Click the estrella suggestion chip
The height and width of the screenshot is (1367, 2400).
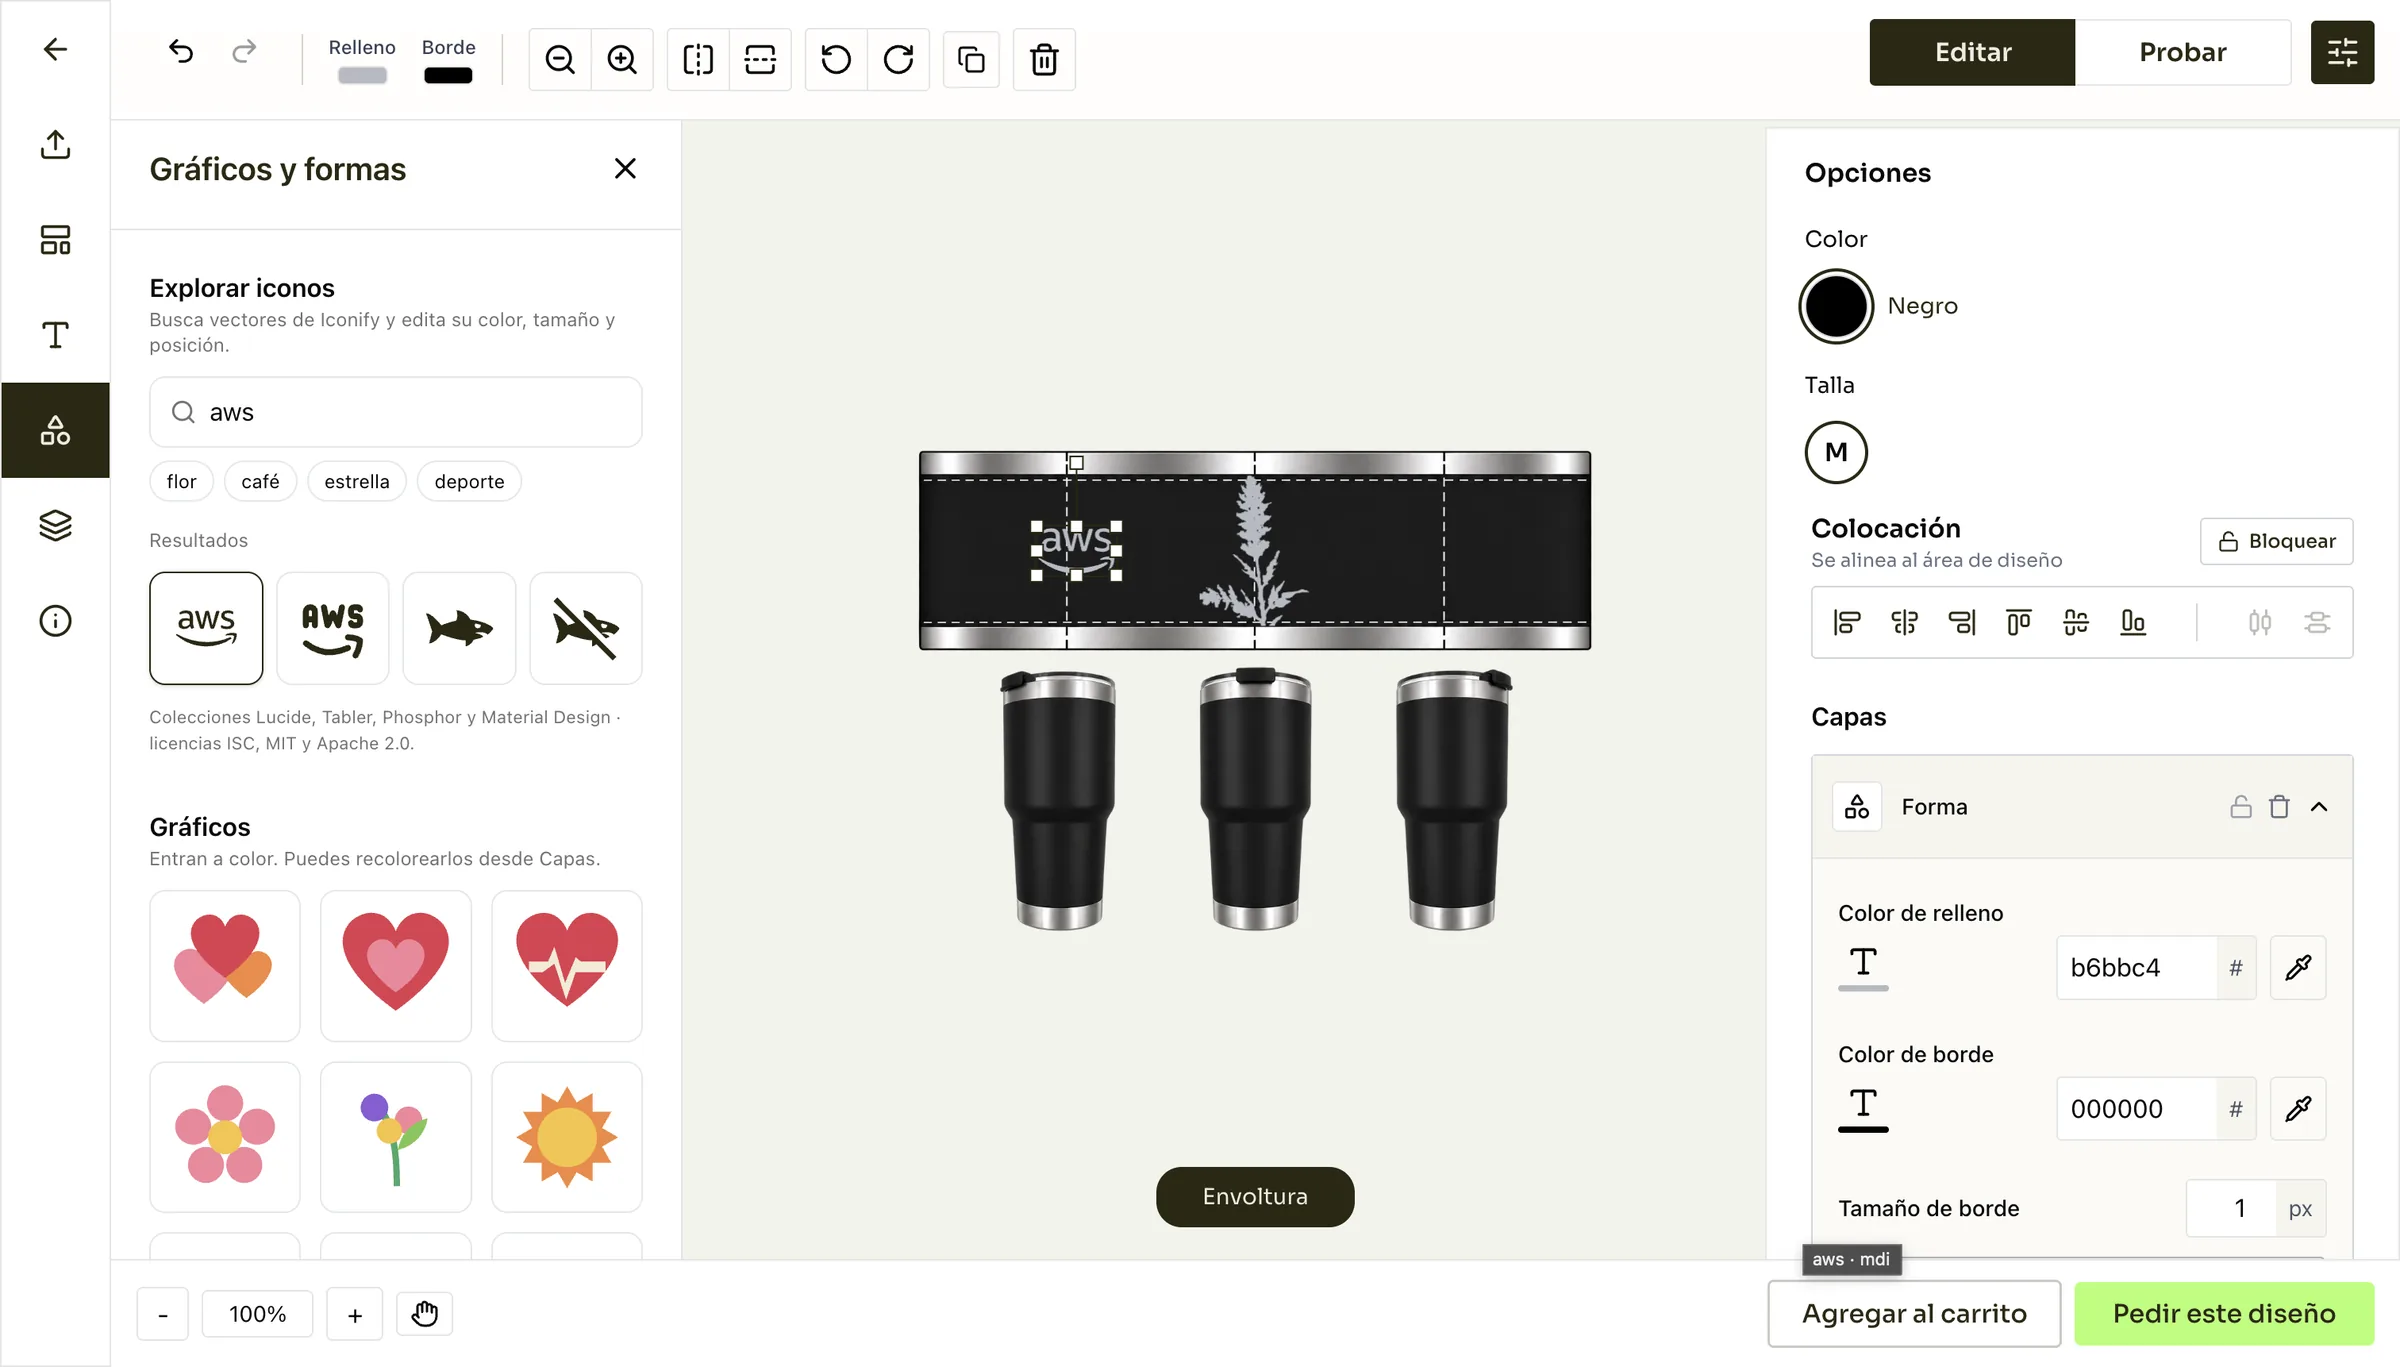point(357,481)
